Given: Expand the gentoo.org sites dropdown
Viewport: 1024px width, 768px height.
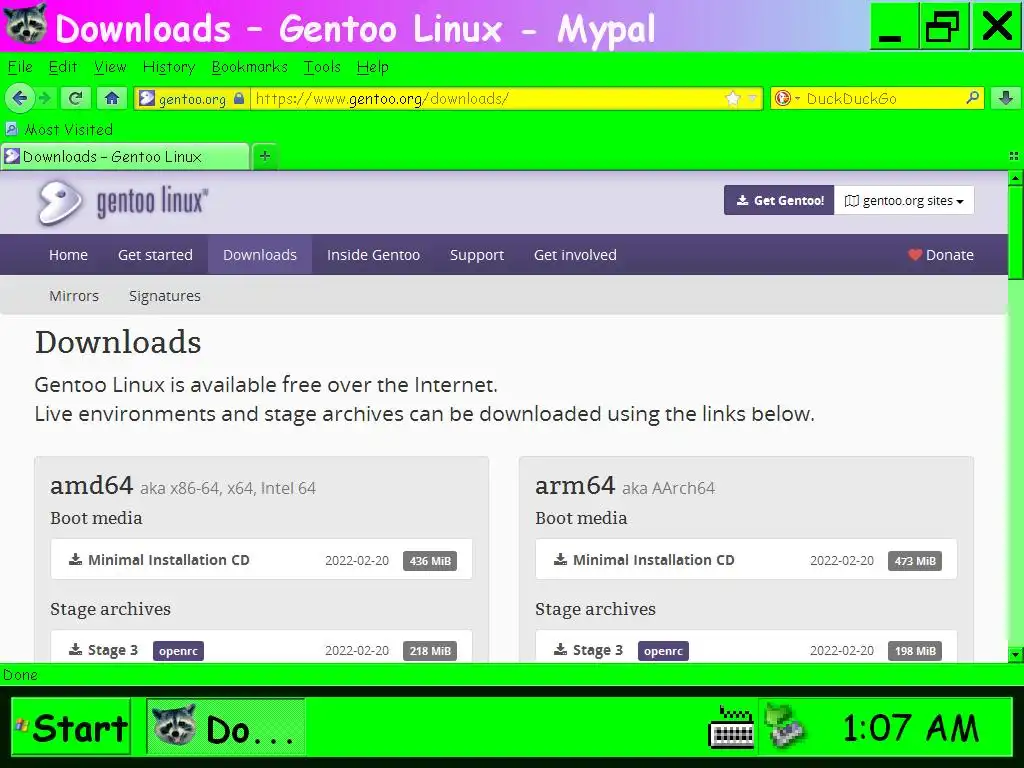Looking at the screenshot, I should (x=904, y=200).
